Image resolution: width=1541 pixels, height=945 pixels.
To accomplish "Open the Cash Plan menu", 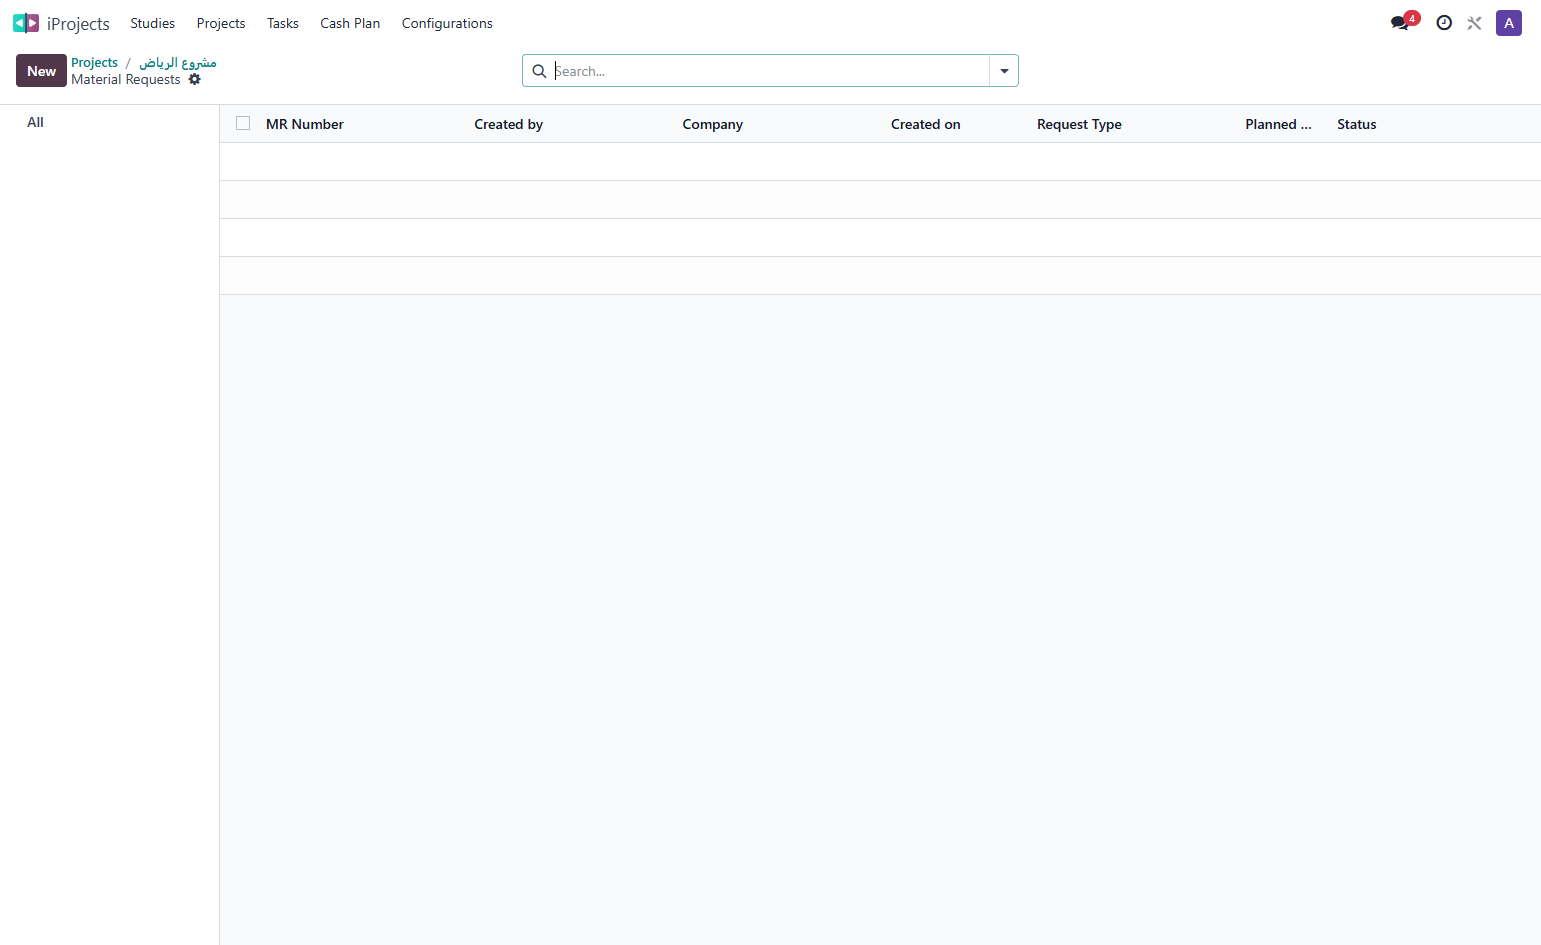I will pos(350,23).
